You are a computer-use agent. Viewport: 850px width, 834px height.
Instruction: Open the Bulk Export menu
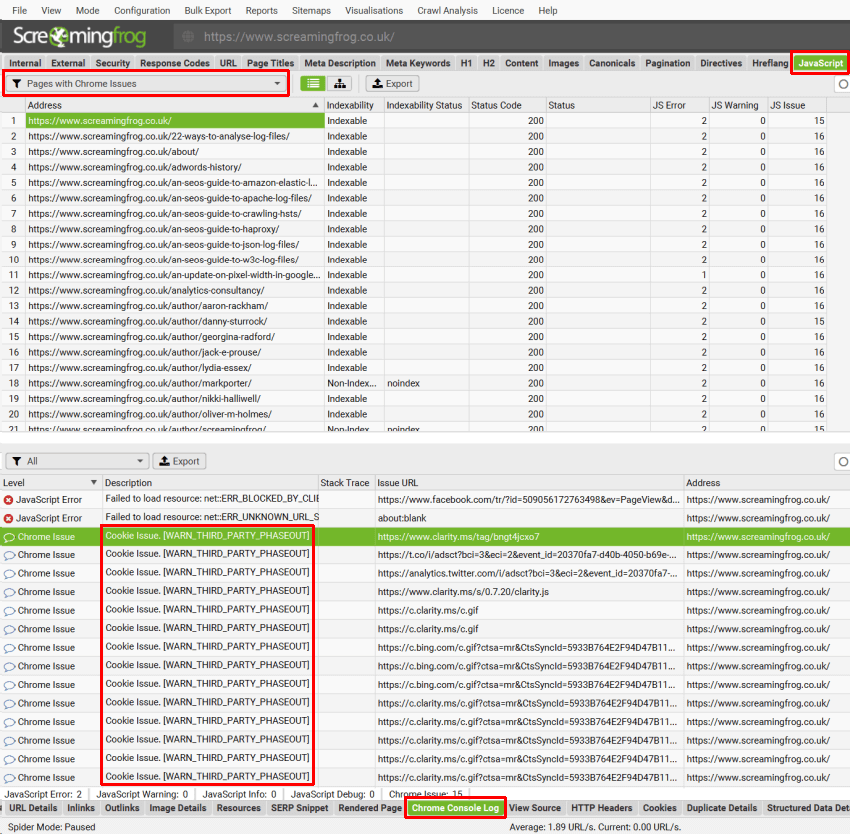(208, 10)
